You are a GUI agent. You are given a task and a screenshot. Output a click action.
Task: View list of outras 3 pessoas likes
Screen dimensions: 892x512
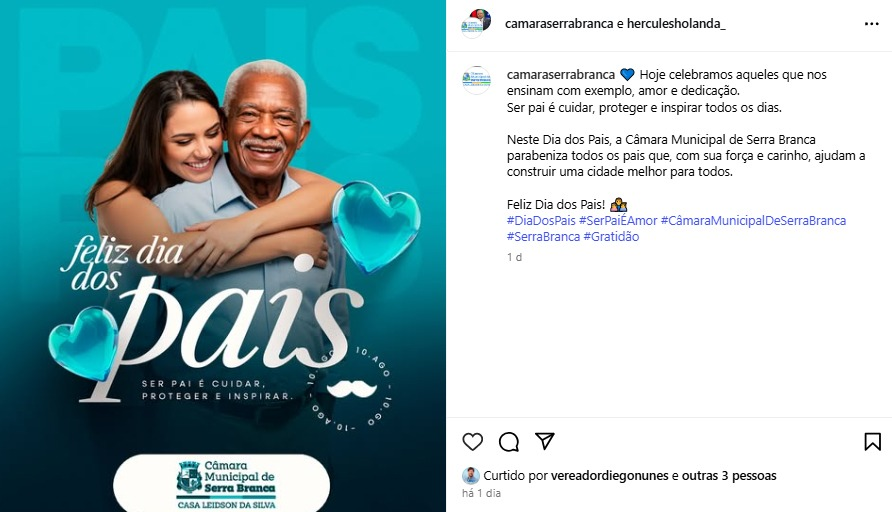(729, 476)
